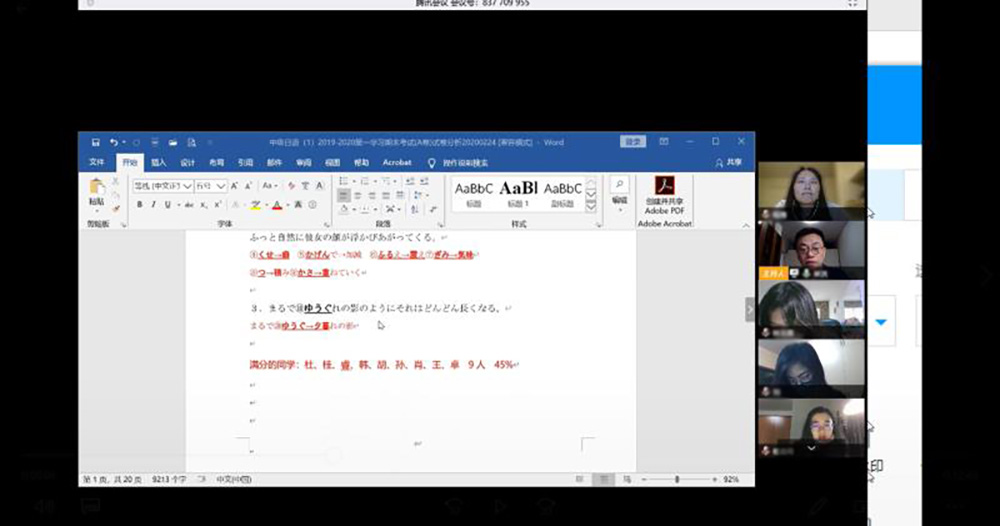
Task: Open the 插入 (Insert) ribbon tab
Action: coord(159,163)
